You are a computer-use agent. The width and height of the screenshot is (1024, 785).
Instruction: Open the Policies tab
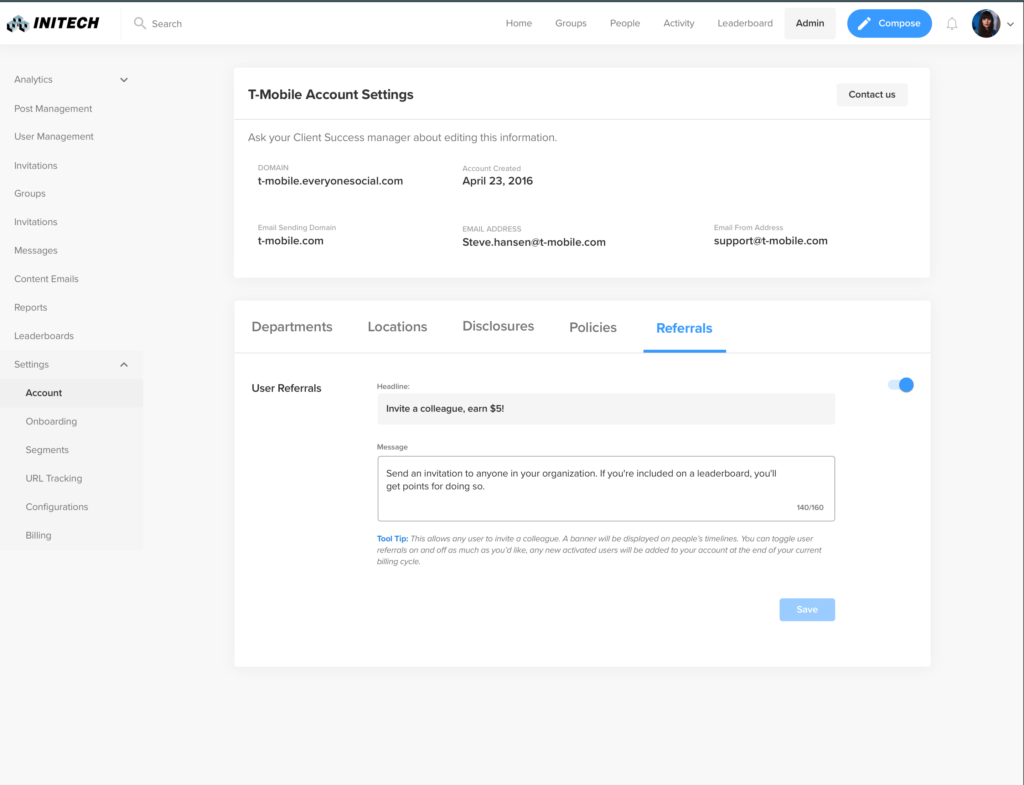[593, 328]
